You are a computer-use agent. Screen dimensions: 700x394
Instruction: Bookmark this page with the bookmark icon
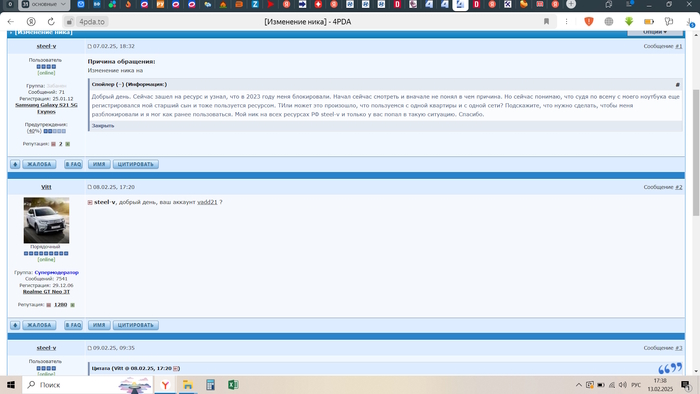pos(546,21)
